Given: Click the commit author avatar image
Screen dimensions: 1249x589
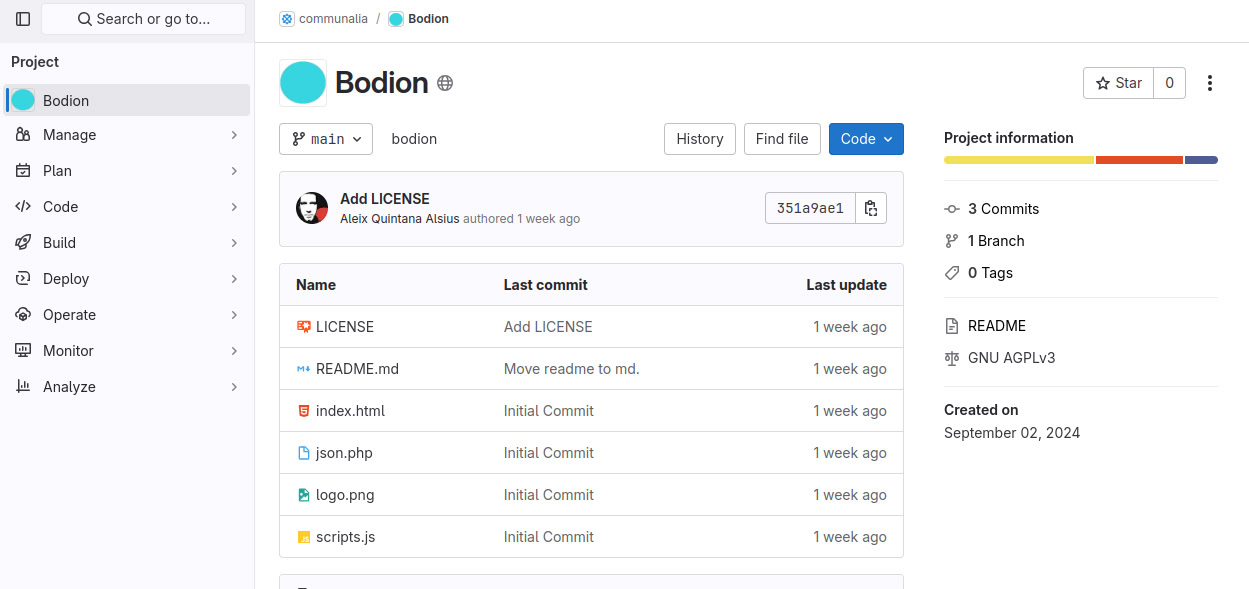Looking at the screenshot, I should [312, 208].
